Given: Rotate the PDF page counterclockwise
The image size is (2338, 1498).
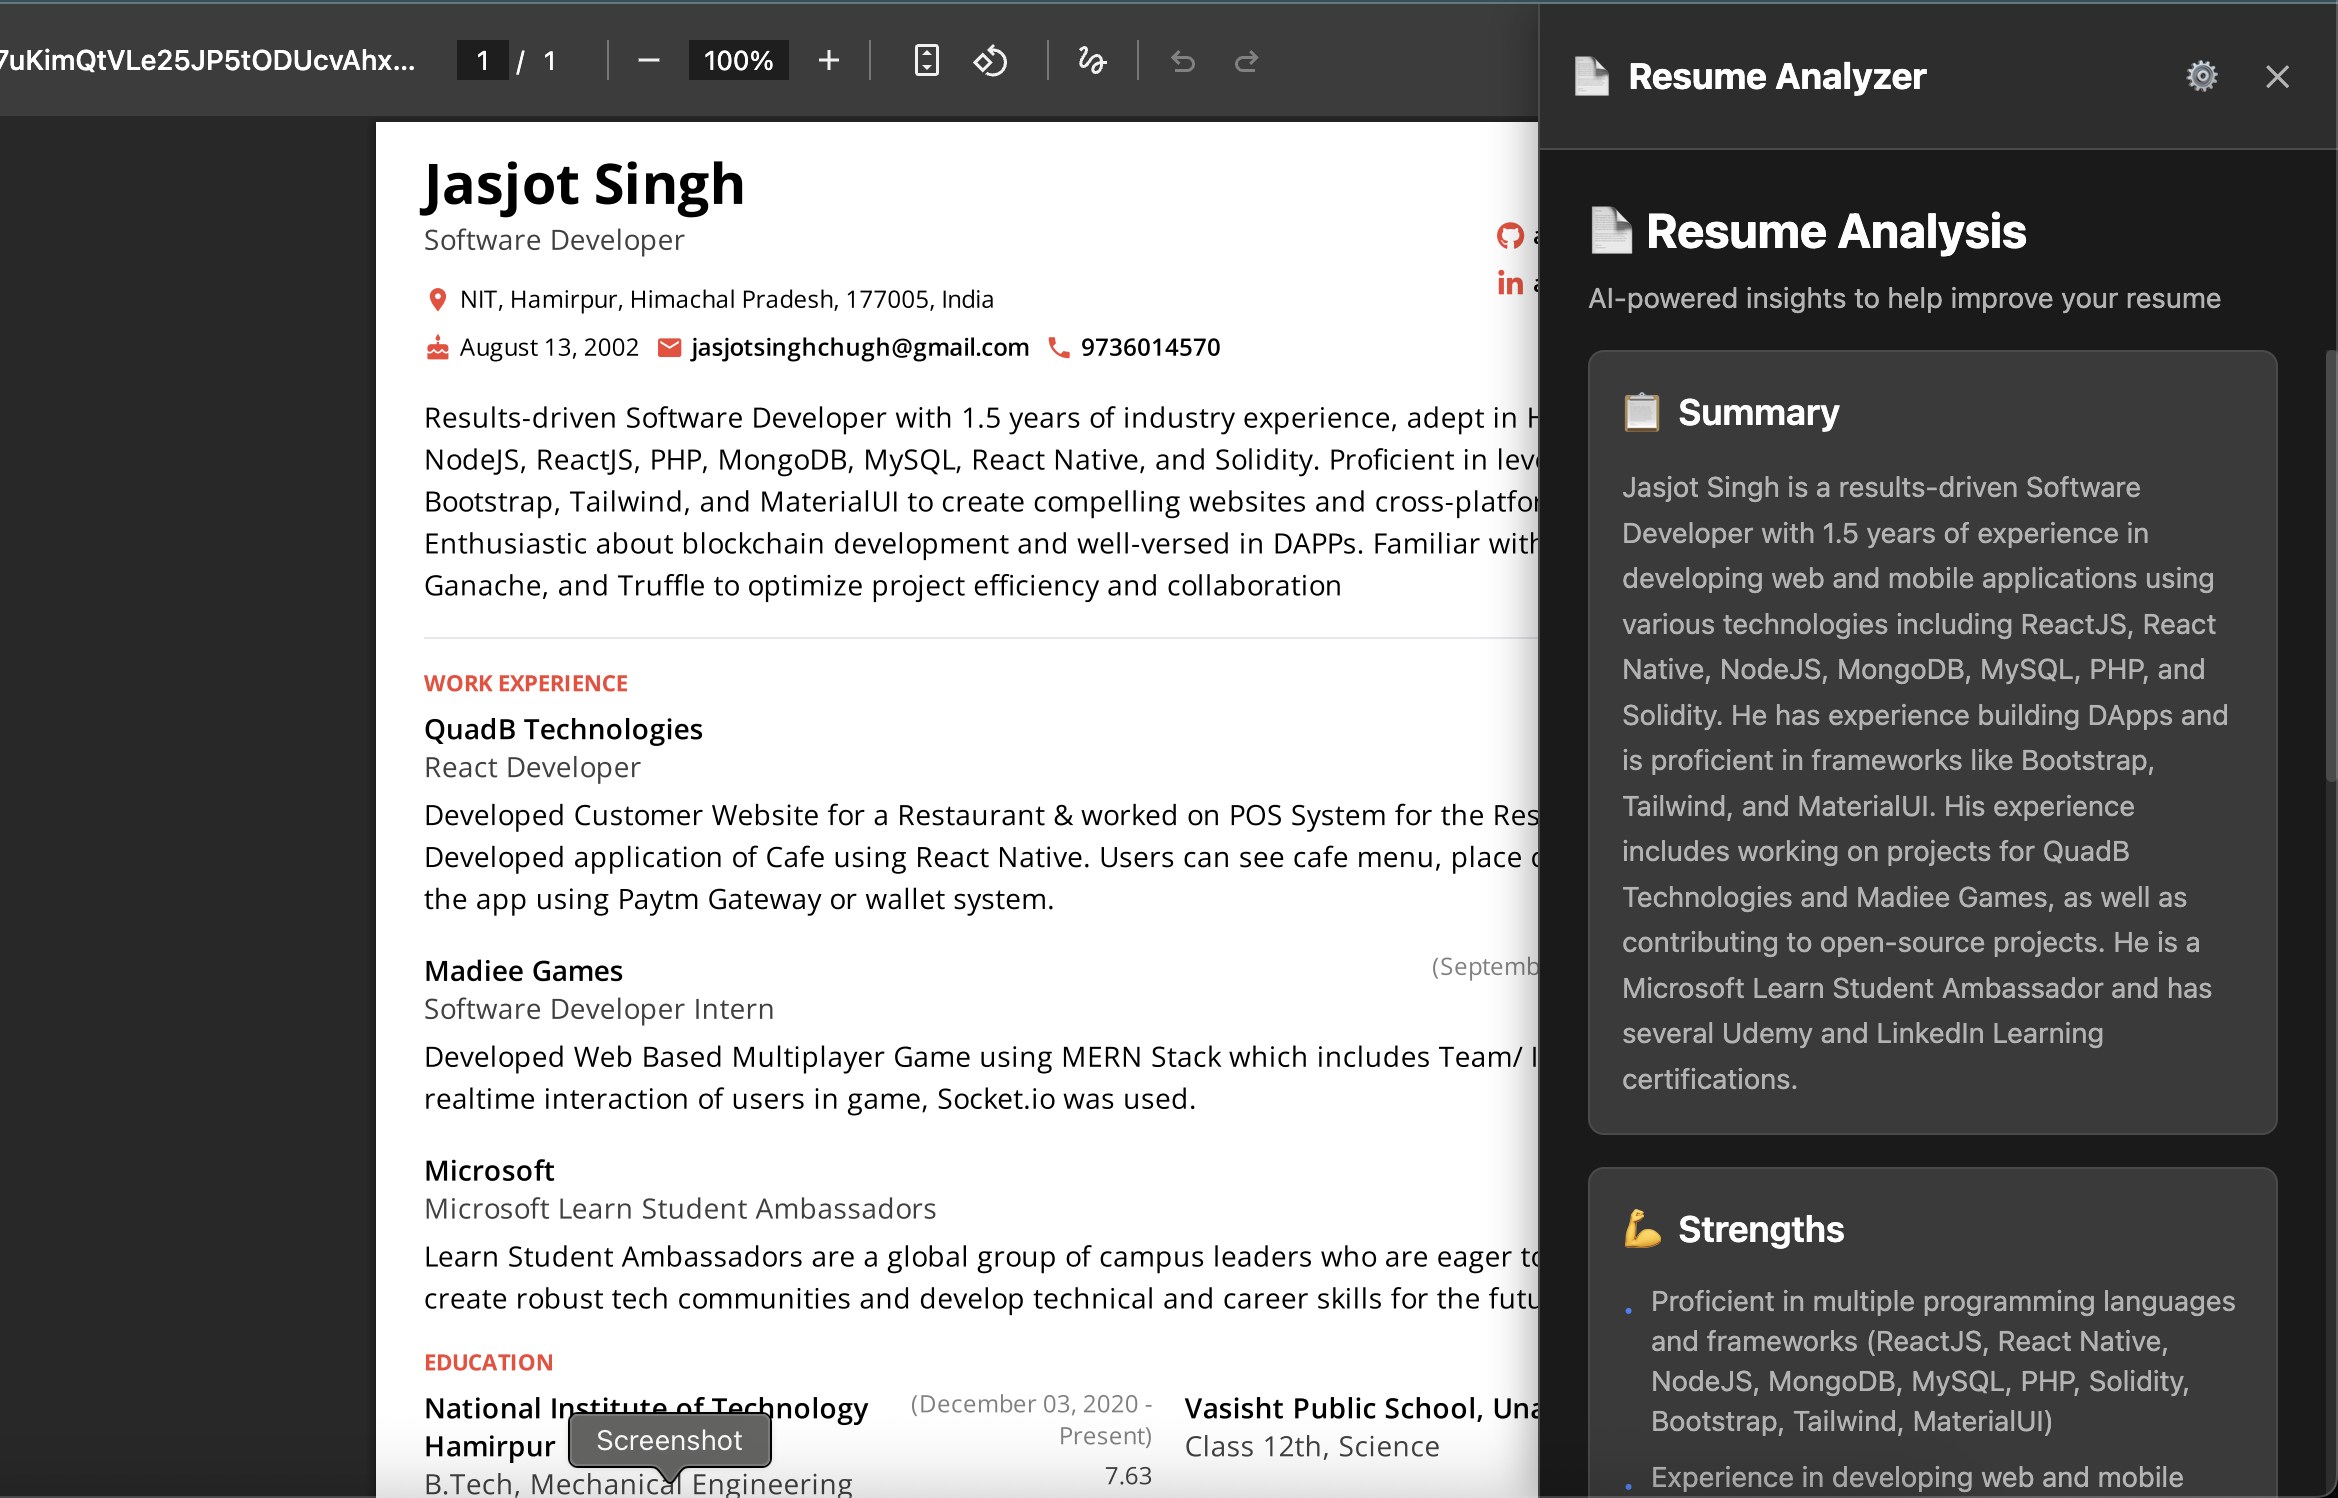Looking at the screenshot, I should pos(990,61).
